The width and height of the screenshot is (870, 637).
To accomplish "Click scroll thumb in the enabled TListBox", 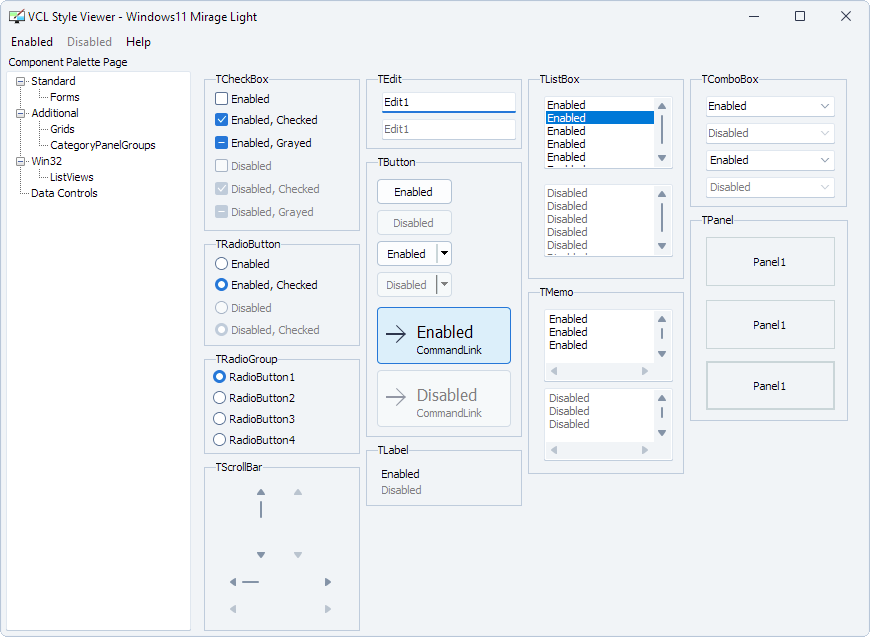I will coord(662,129).
